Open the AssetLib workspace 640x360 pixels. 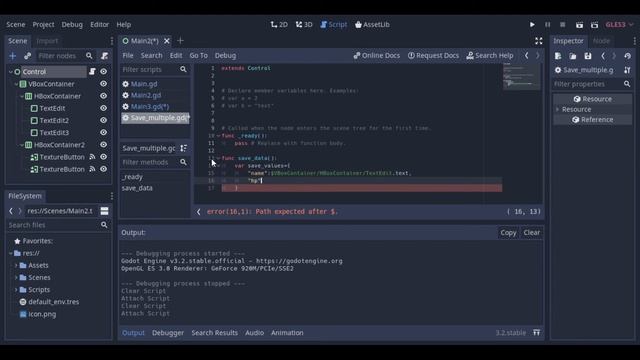[x=372, y=24]
